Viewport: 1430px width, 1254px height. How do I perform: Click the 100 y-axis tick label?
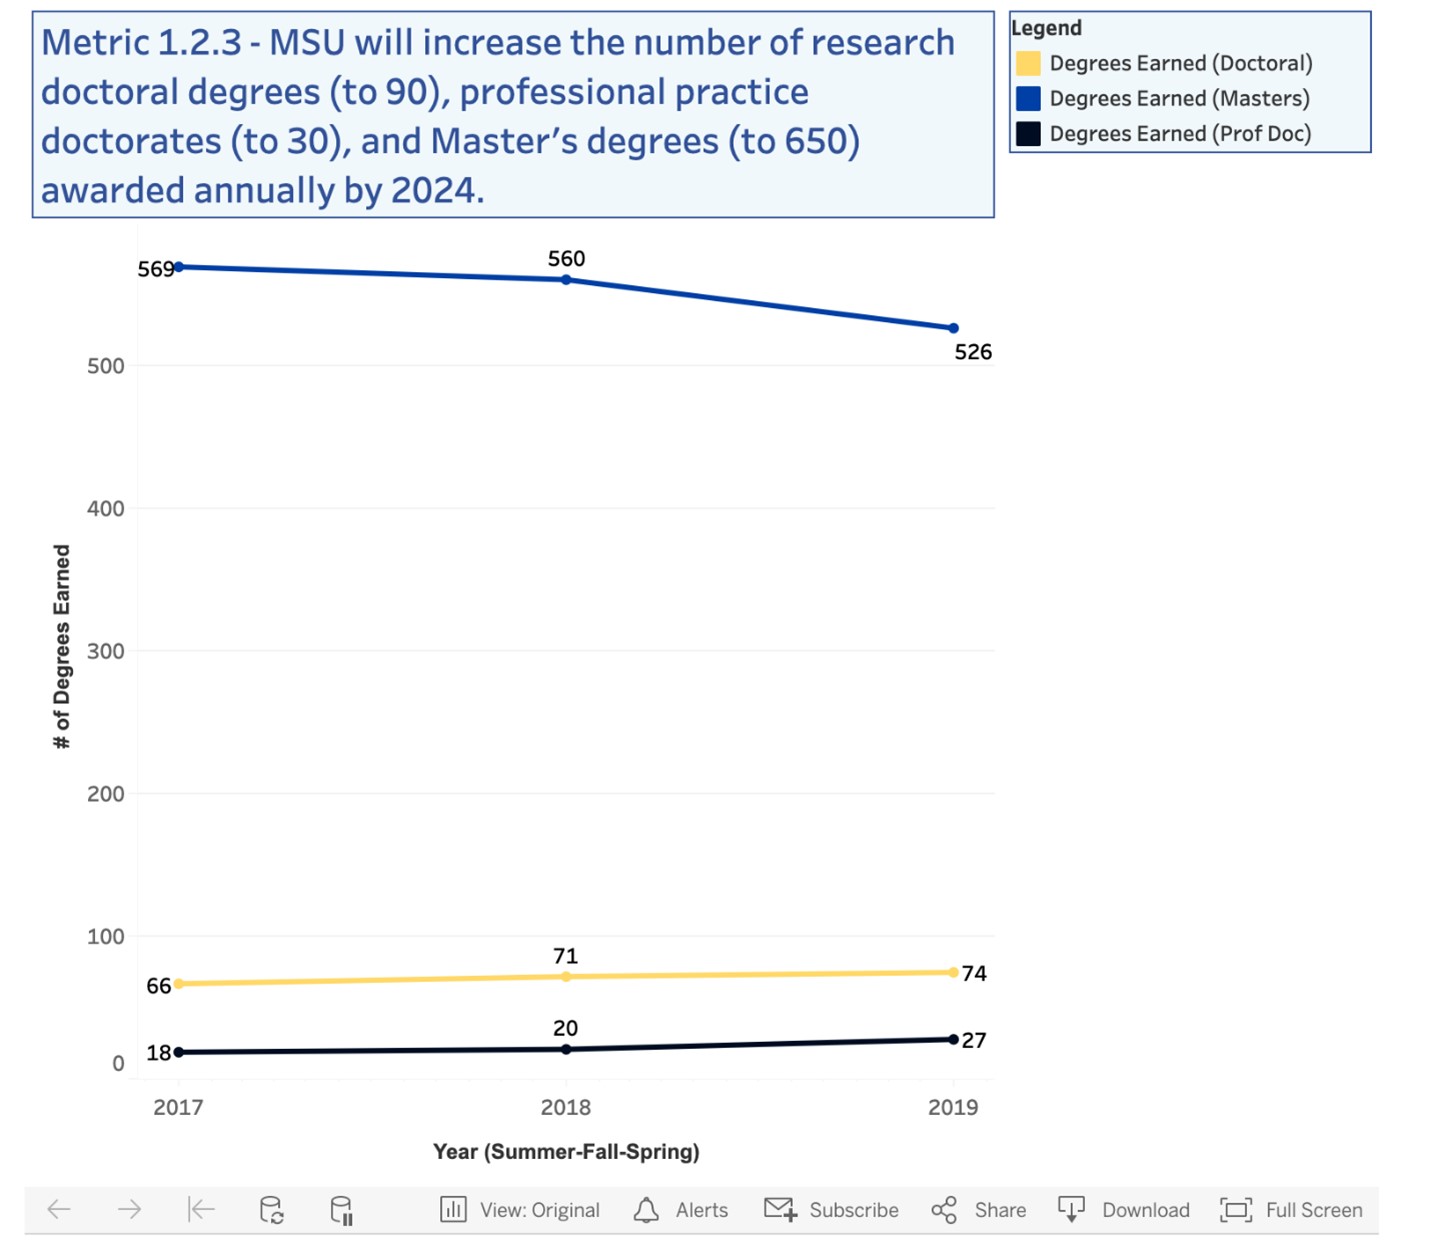(x=106, y=937)
